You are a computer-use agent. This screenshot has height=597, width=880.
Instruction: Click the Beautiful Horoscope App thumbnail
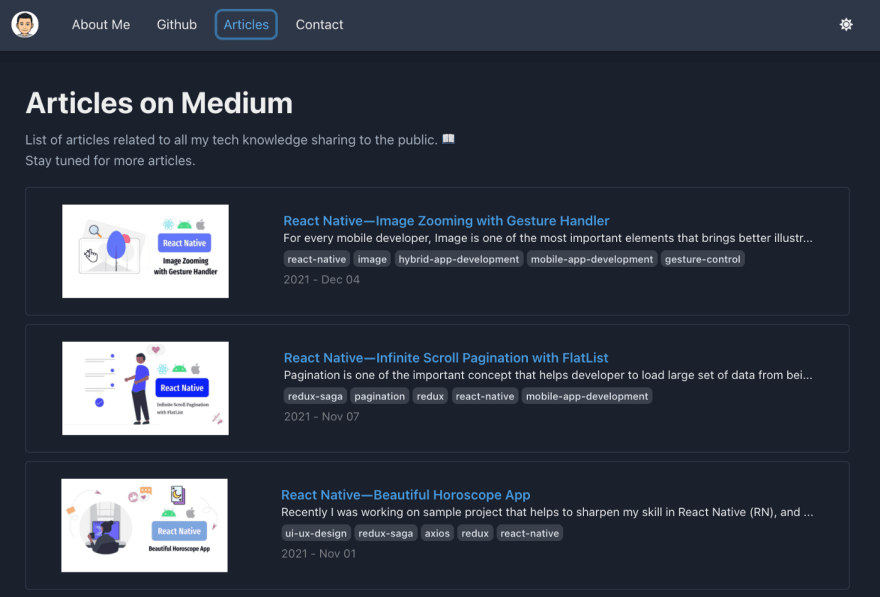(144, 525)
